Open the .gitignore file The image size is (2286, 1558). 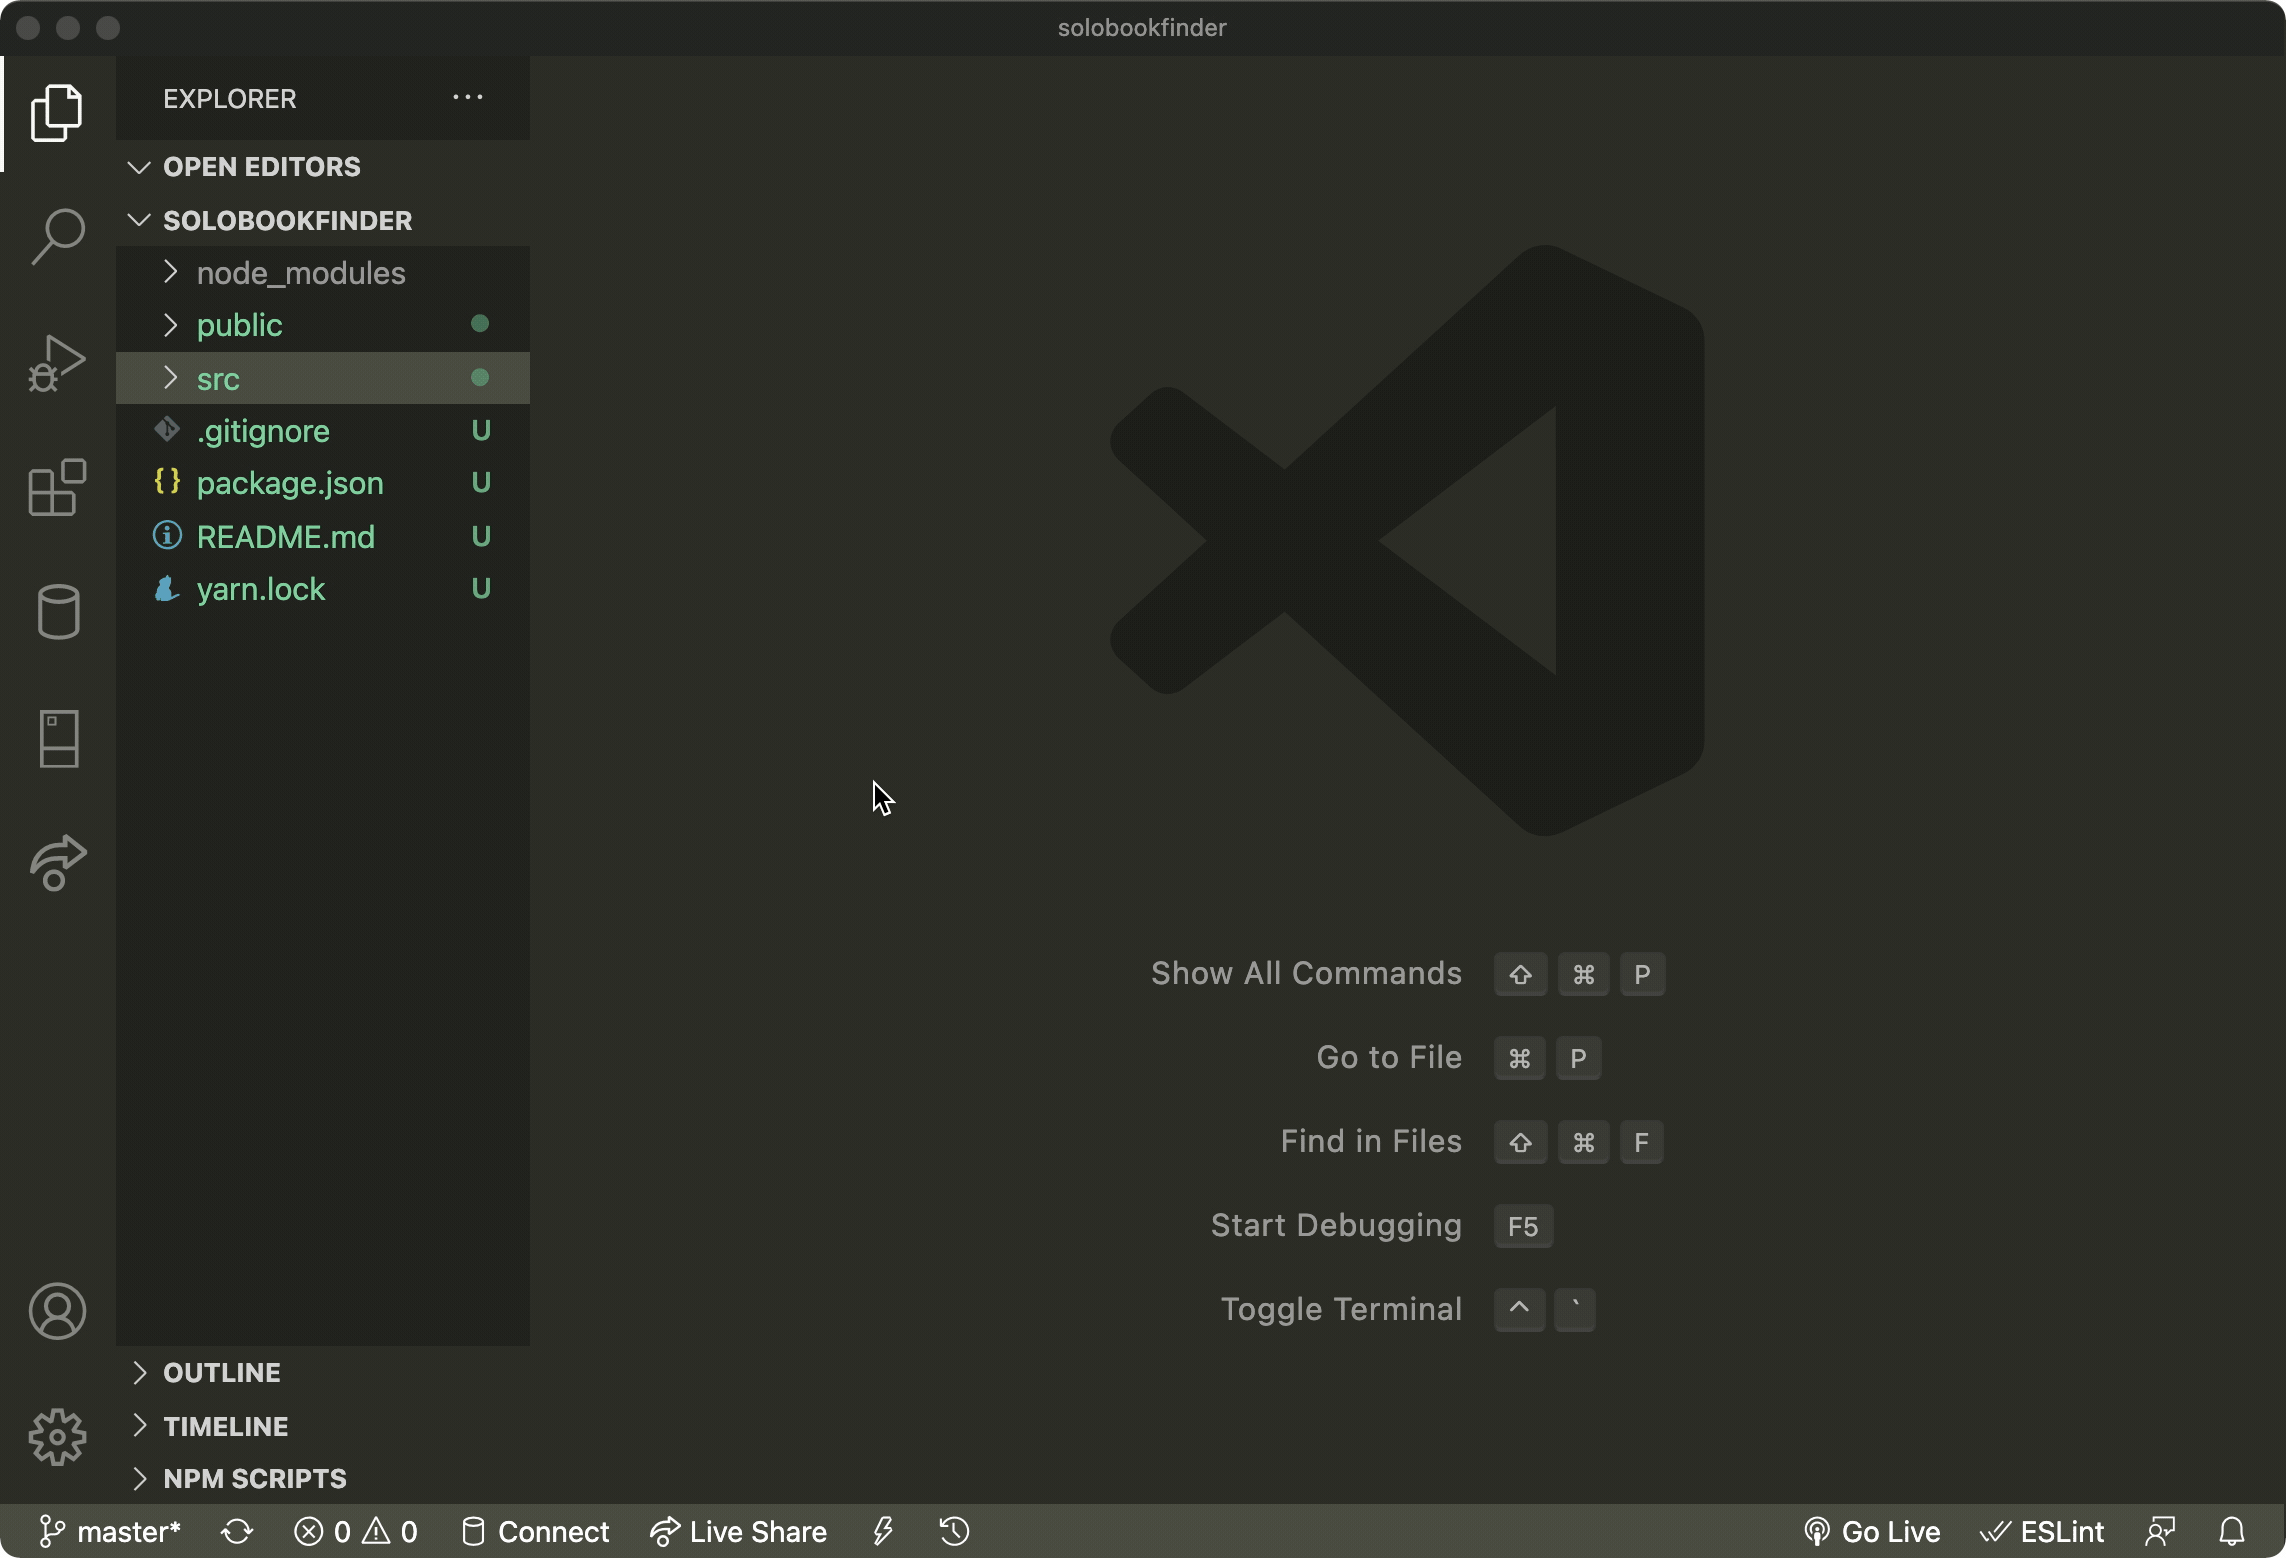click(323, 431)
